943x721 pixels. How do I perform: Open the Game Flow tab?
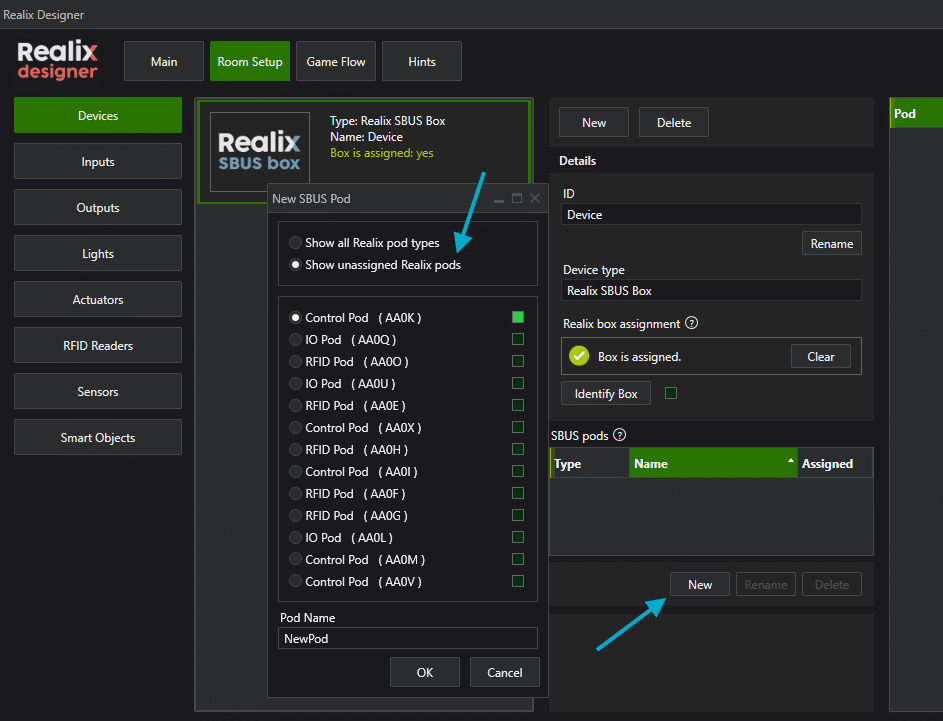point(336,61)
